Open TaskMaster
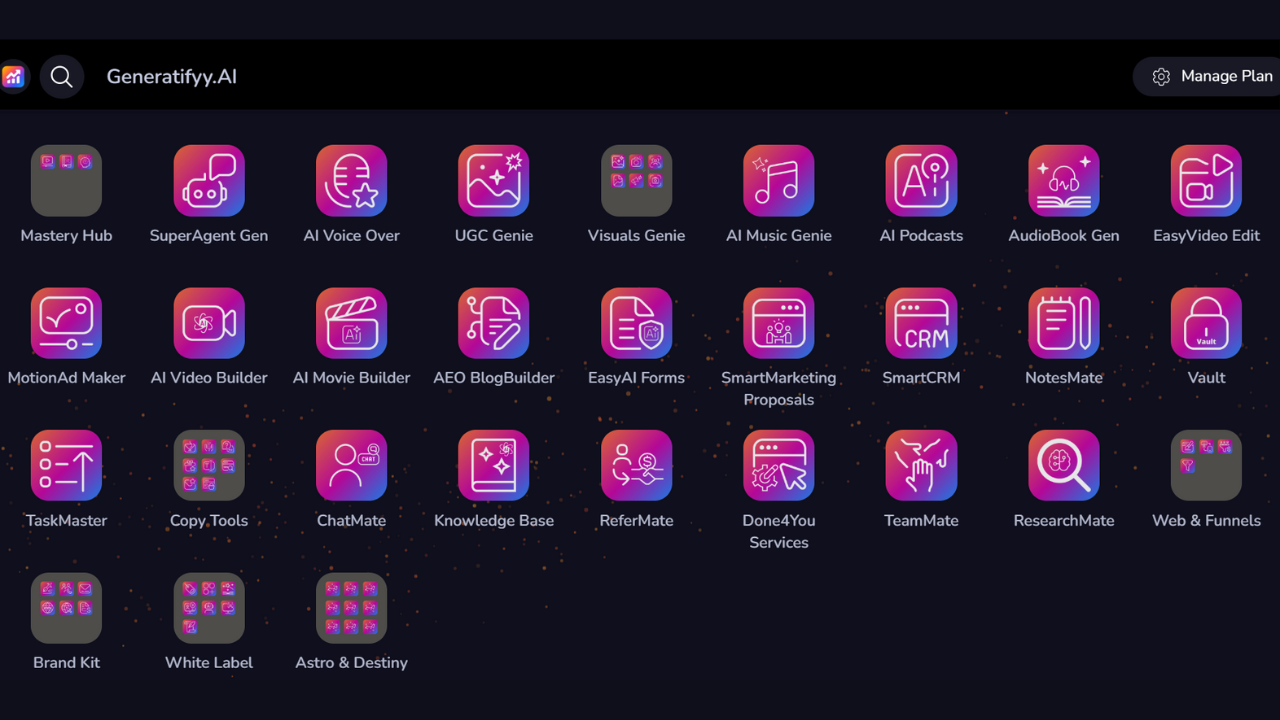 click(x=66, y=465)
